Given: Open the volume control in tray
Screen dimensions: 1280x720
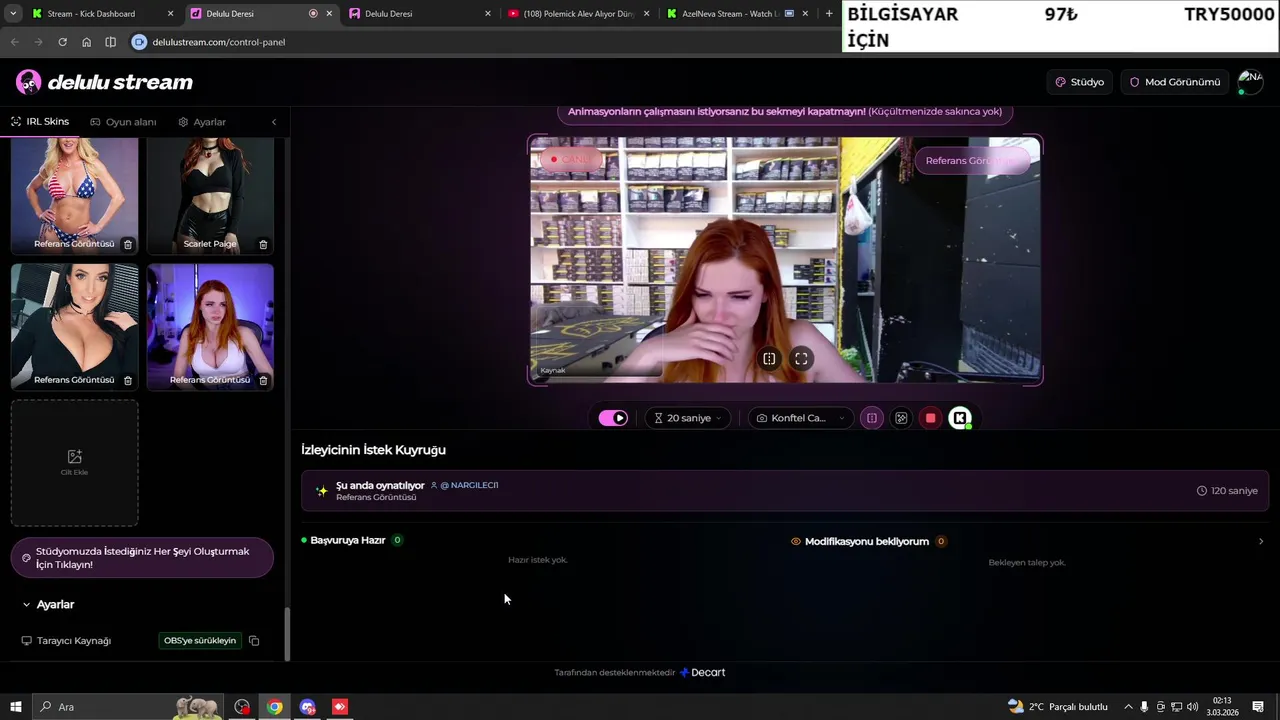Looking at the screenshot, I should click(x=1193, y=707).
